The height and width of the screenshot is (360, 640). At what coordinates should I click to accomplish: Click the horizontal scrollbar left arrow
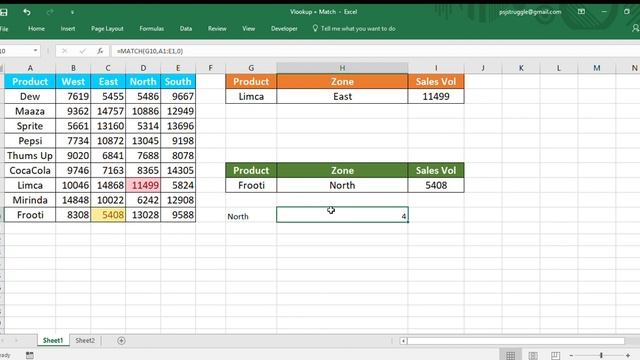pyautogui.click(x=403, y=341)
